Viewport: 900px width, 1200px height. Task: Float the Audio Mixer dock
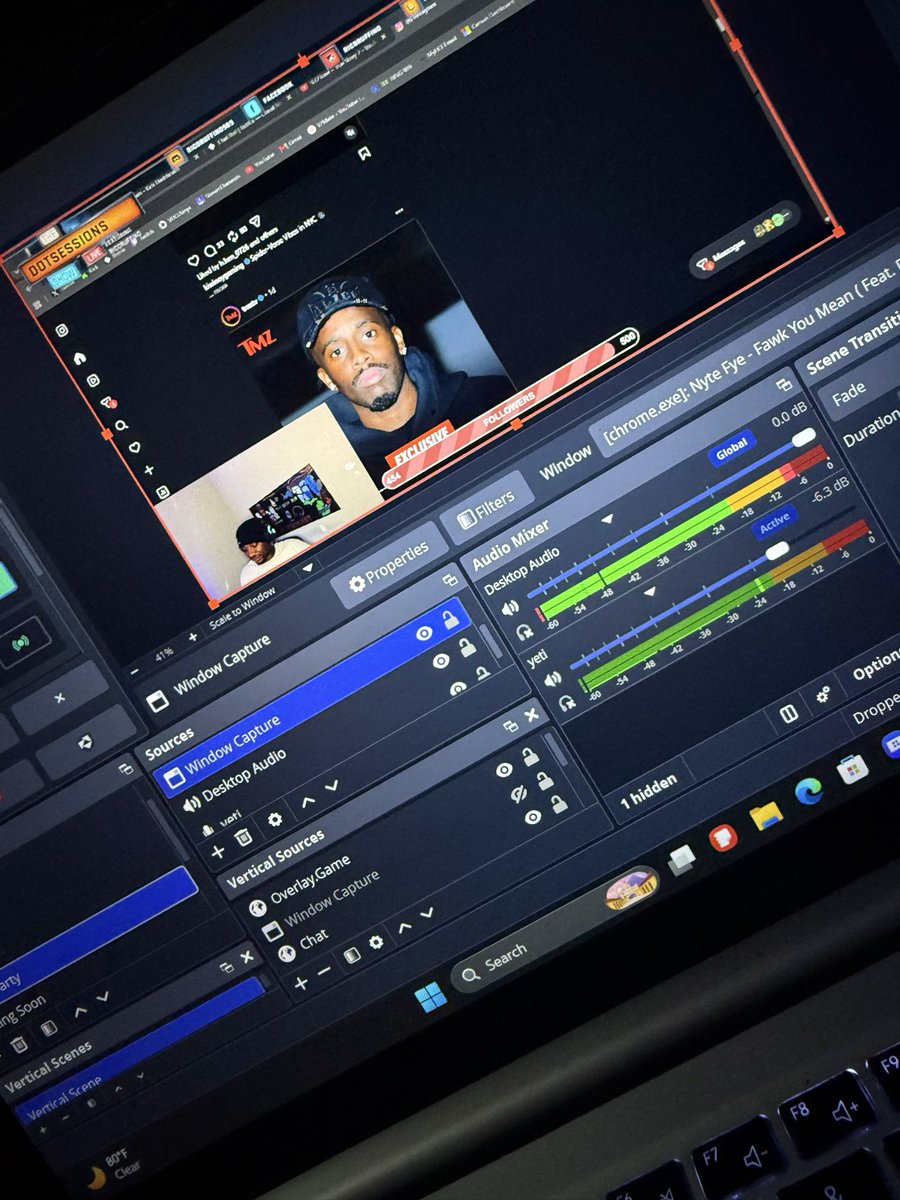coord(783,385)
